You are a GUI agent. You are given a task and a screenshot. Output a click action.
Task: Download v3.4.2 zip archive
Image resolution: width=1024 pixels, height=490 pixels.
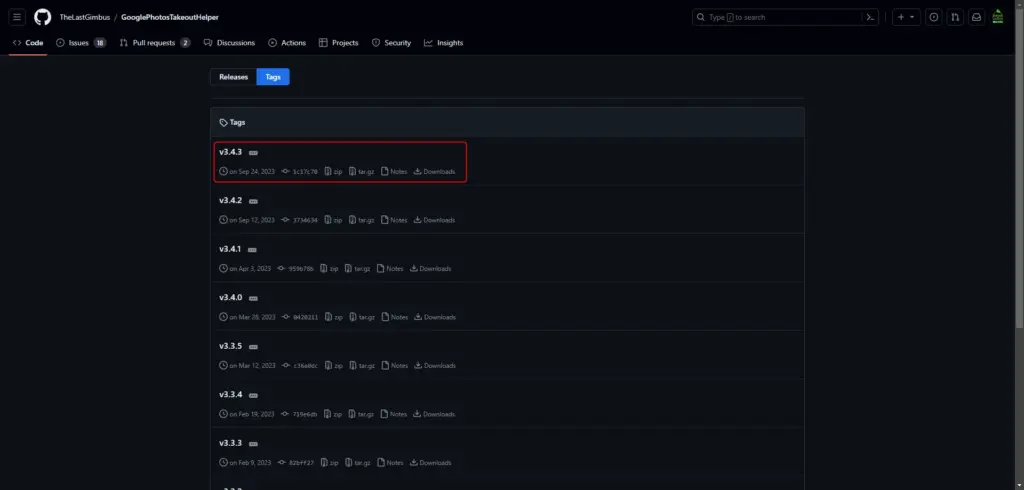point(333,220)
